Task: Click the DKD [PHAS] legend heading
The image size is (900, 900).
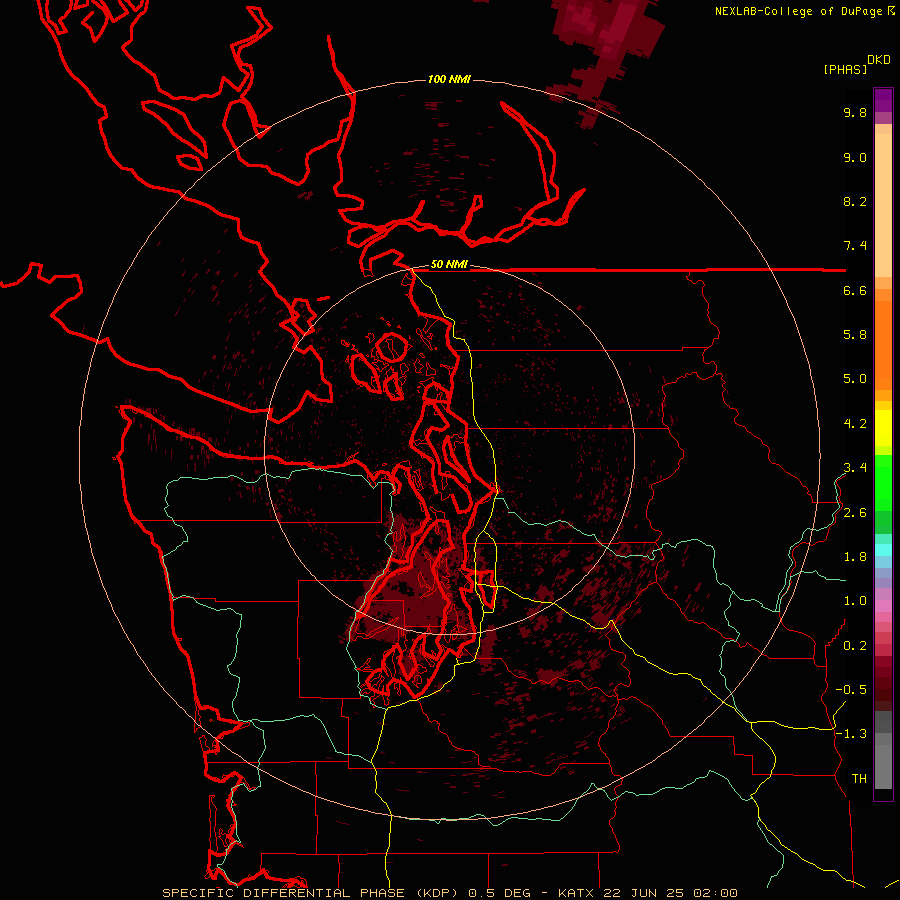Action: click(856, 65)
